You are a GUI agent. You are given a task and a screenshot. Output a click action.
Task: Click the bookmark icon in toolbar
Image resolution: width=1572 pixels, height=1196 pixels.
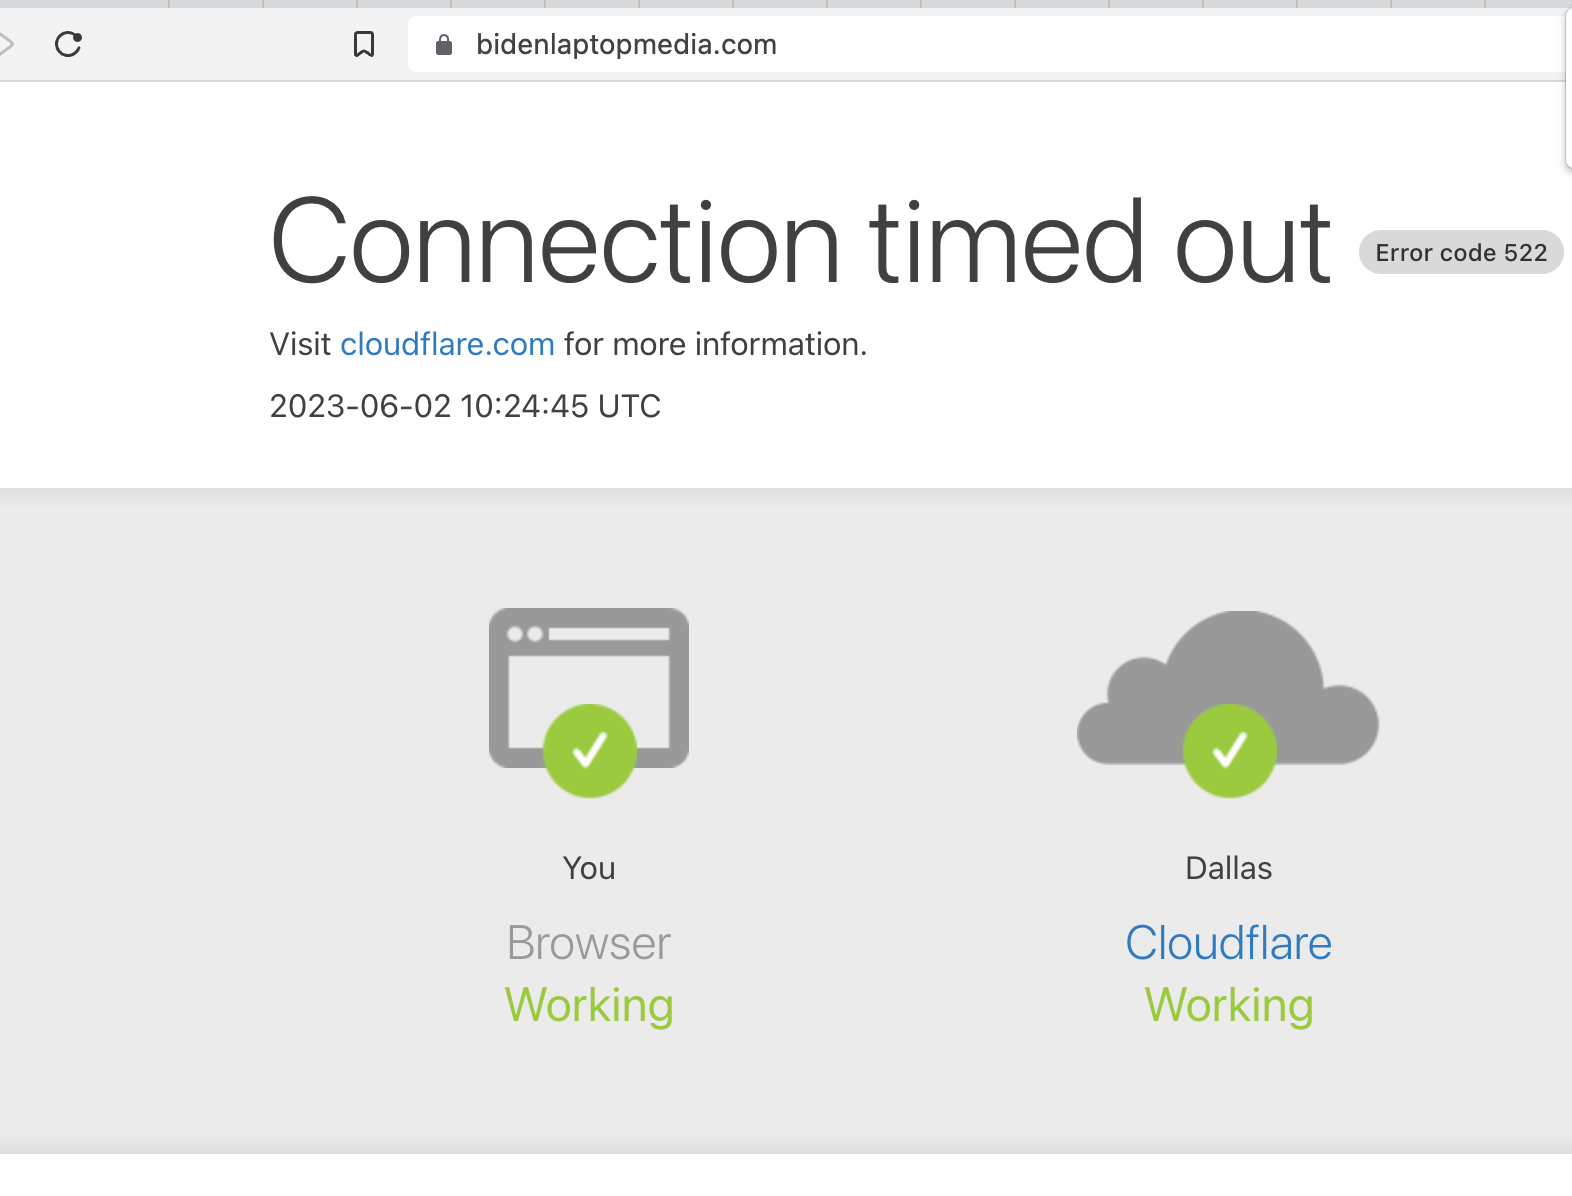[x=364, y=44]
